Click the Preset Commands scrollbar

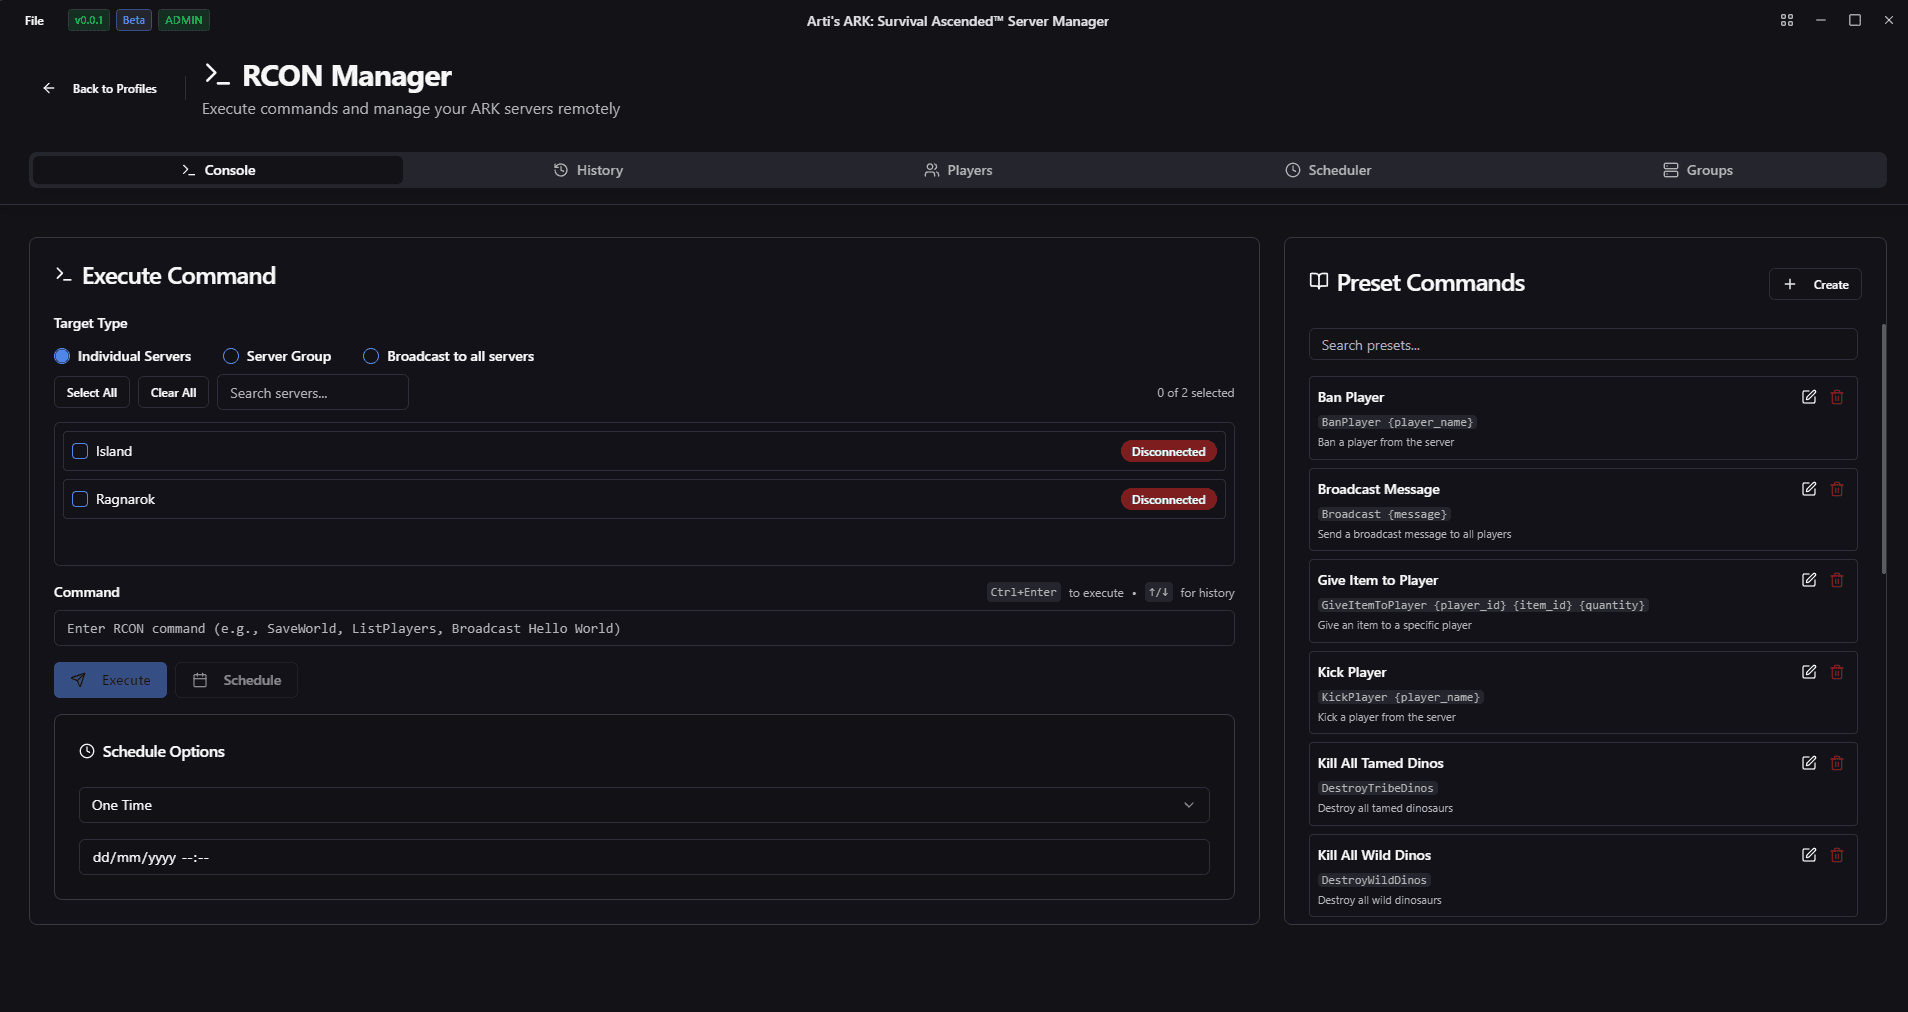pos(1884,450)
